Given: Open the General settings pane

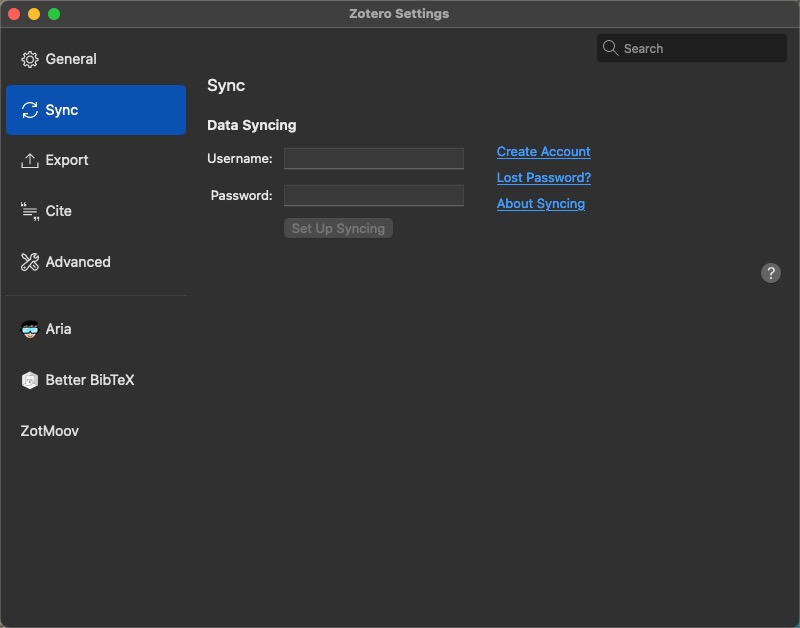Looking at the screenshot, I should pos(96,59).
